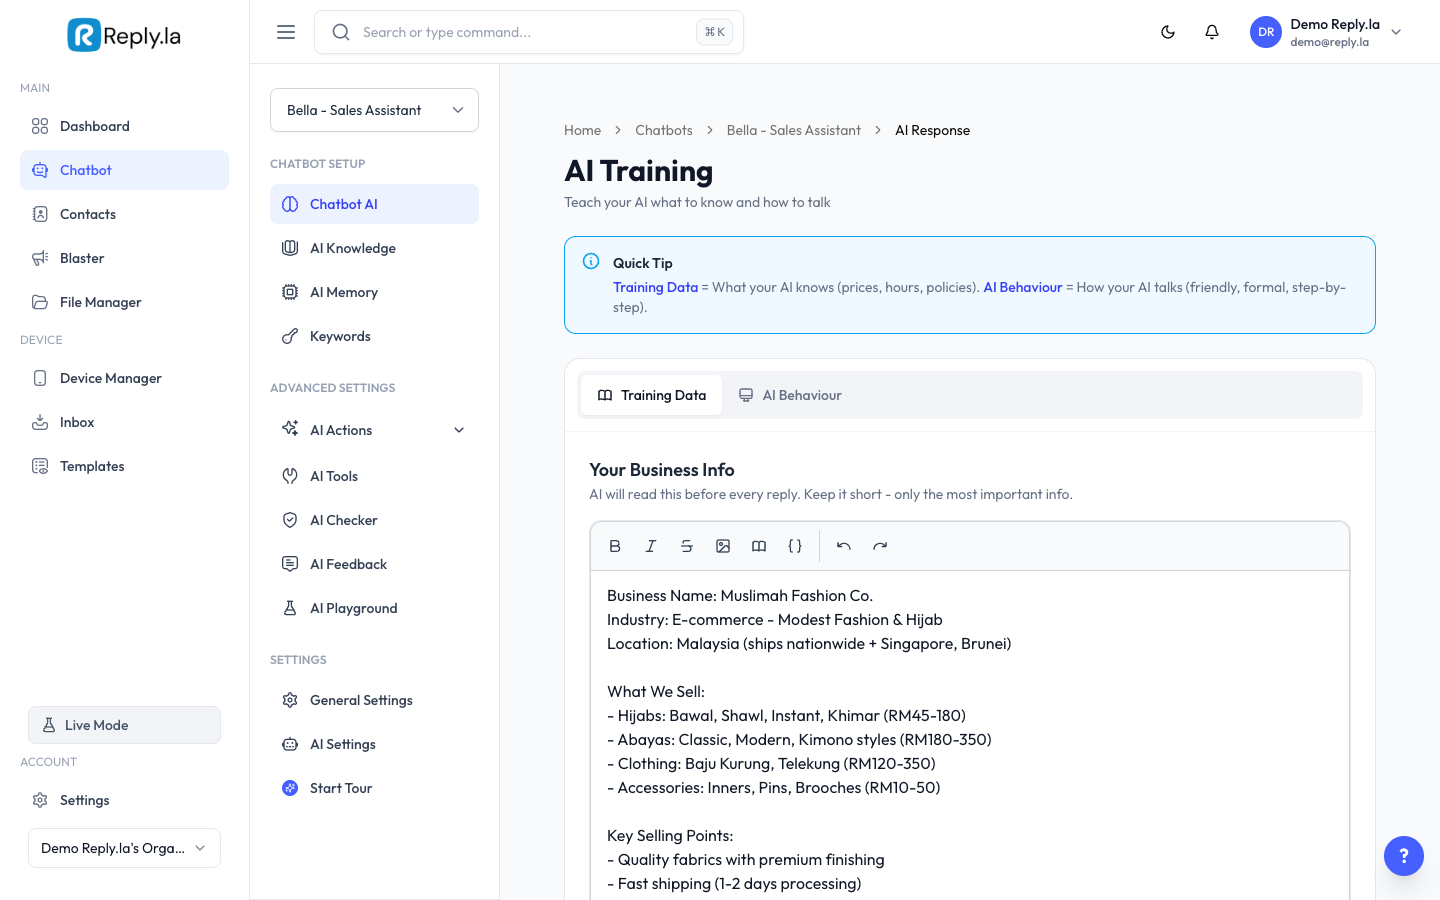Click the book icon in editor toolbar
Viewport: 1440px width, 900px height.
(759, 546)
